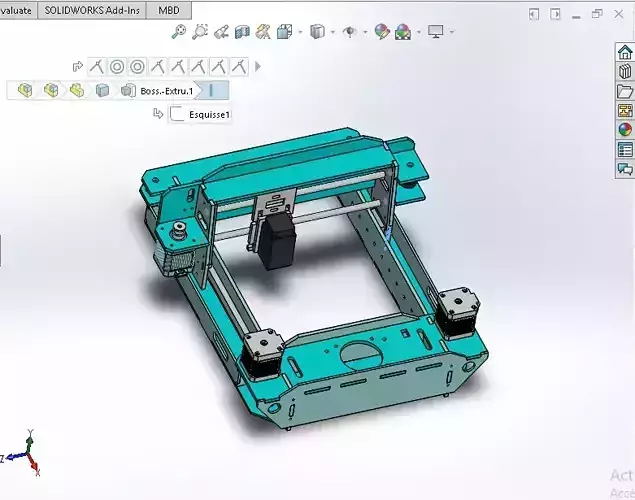Expand more mates with the gray triangle arrow
The width and height of the screenshot is (635, 500).
pos(258,66)
